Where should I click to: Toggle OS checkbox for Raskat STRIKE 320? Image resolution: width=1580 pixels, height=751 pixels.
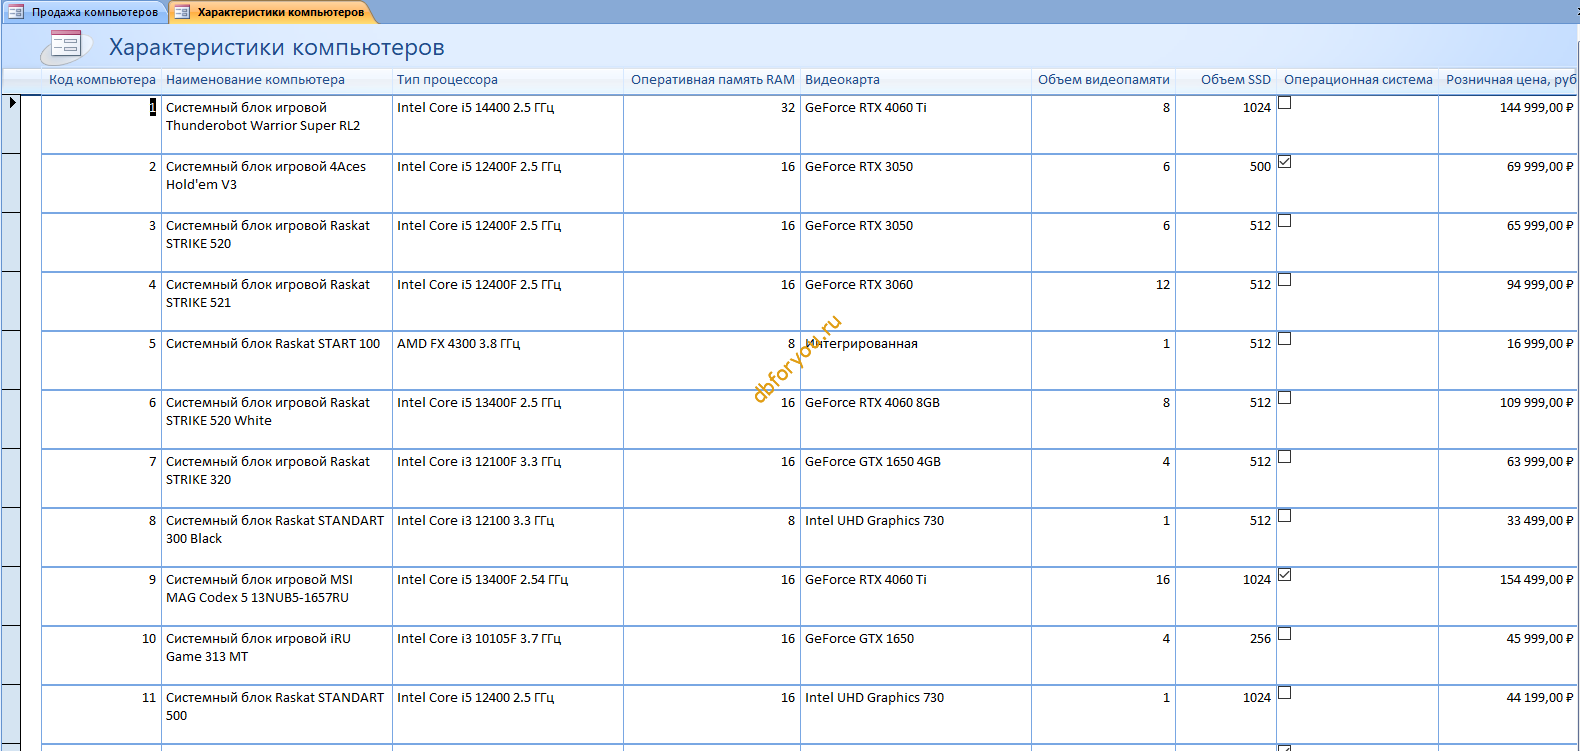pos(1285,456)
